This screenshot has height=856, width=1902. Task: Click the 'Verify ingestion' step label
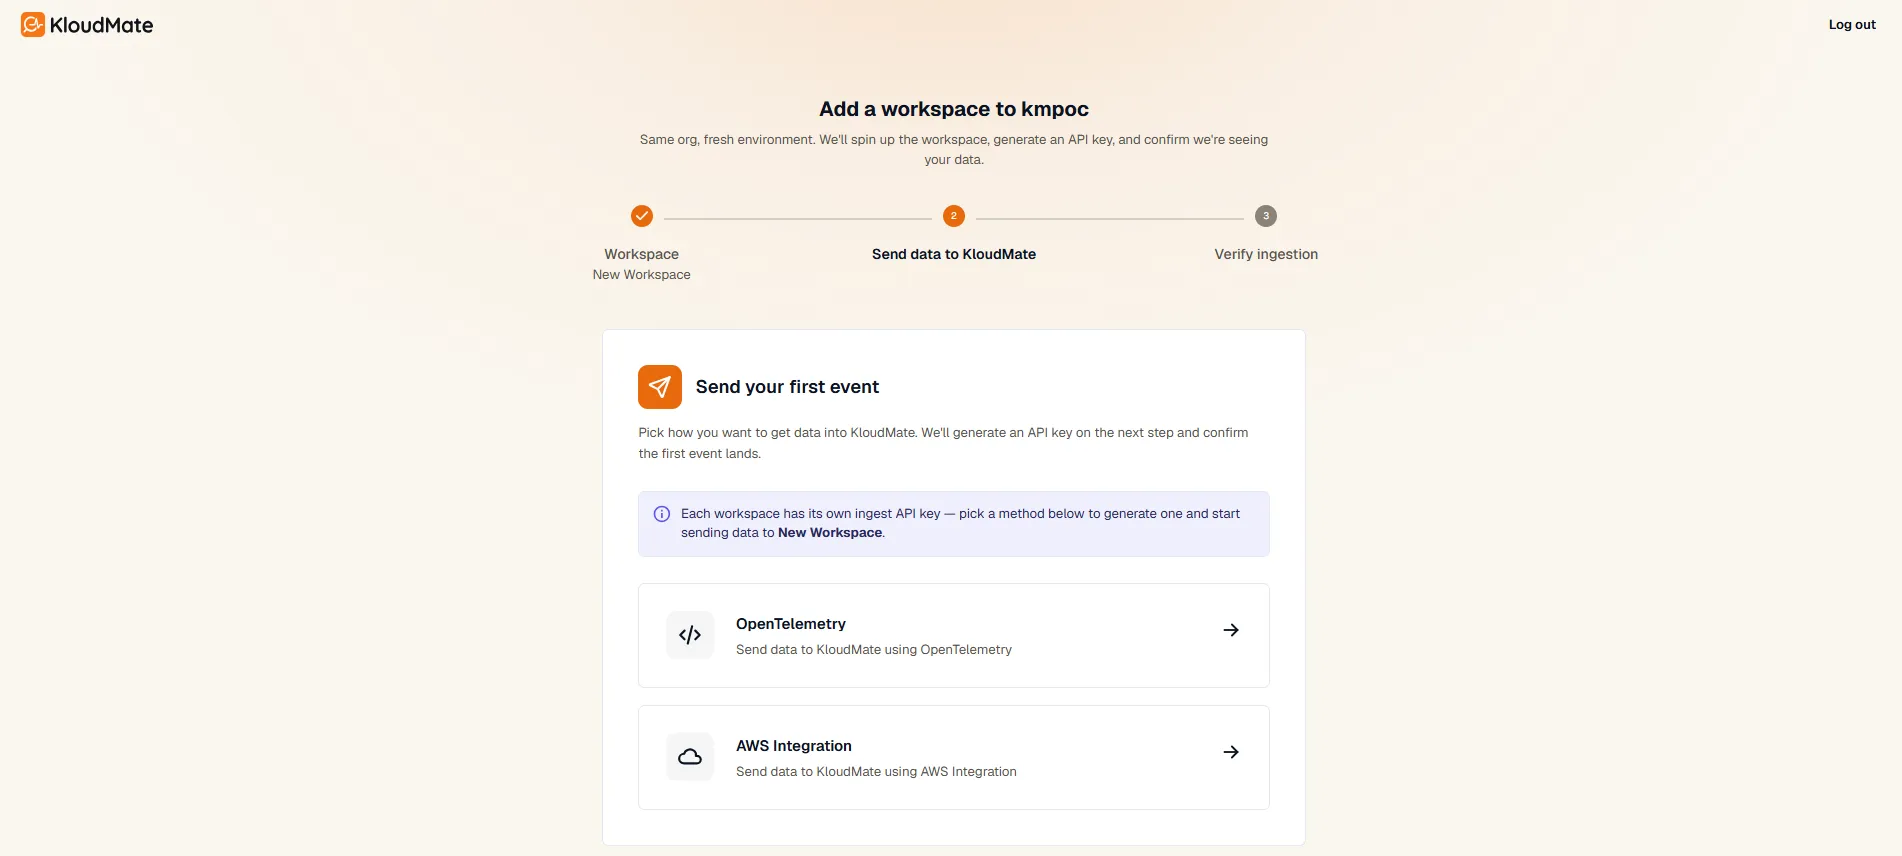1266,254
